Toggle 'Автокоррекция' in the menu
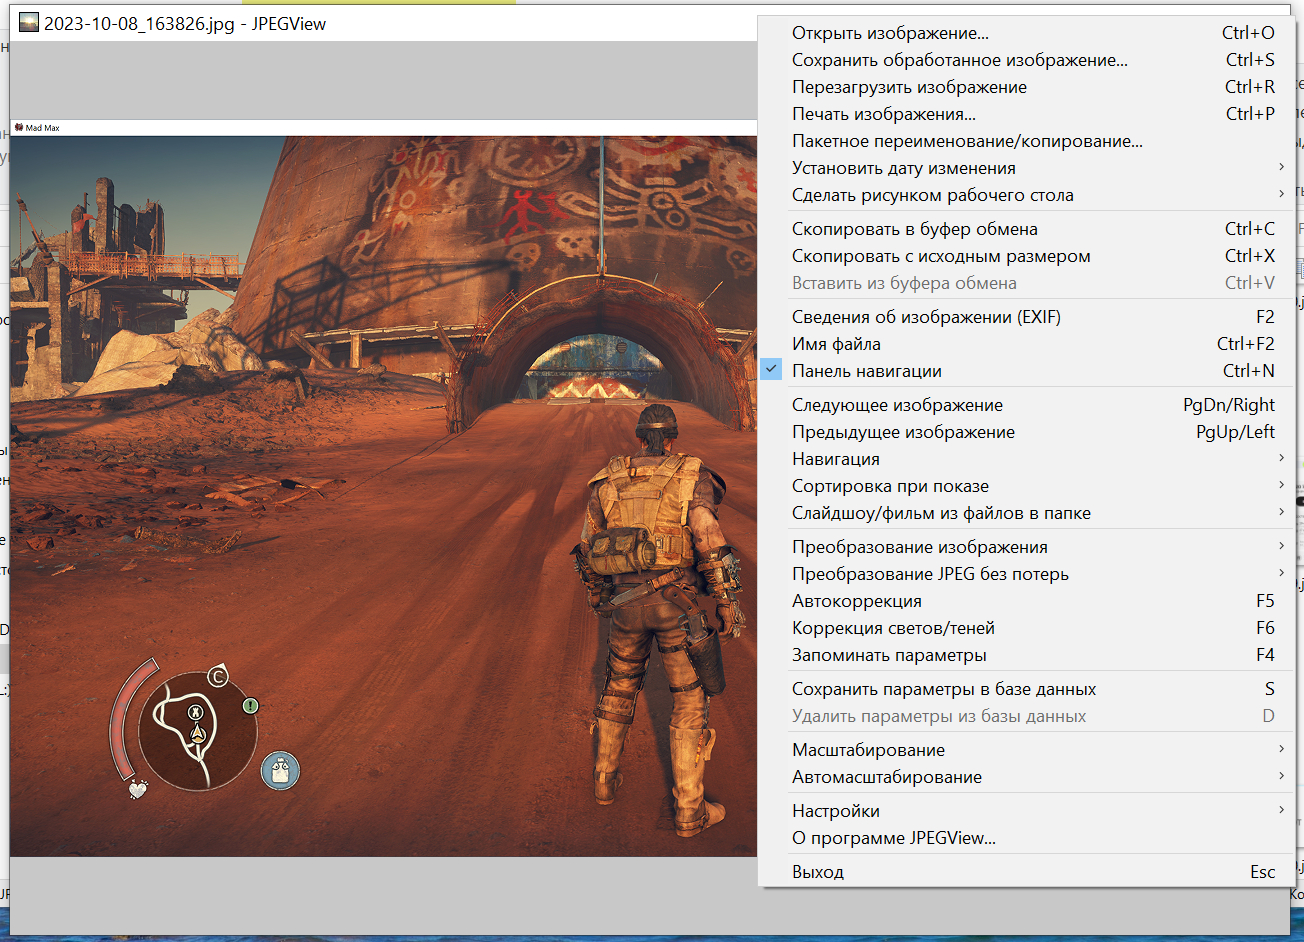Screen dimensions: 1304x942 (x=1024, y=601)
